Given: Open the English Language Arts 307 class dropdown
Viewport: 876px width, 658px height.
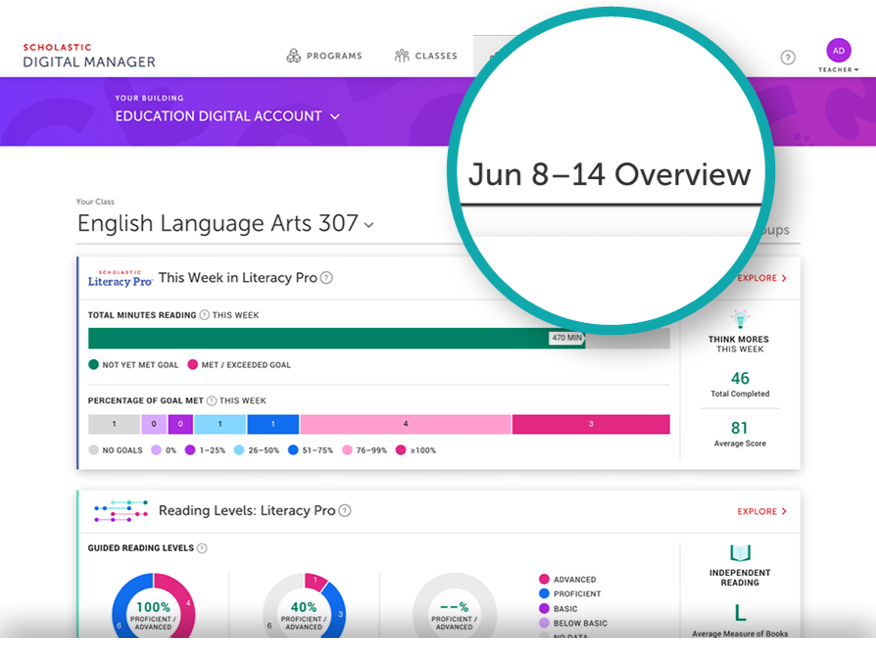Looking at the screenshot, I should pos(368,225).
